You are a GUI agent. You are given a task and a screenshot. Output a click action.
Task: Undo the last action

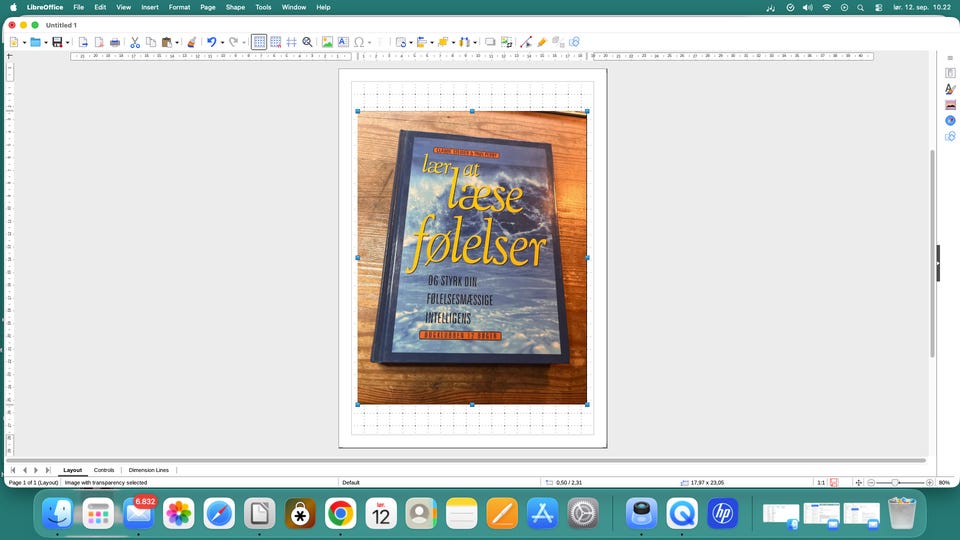pos(212,42)
